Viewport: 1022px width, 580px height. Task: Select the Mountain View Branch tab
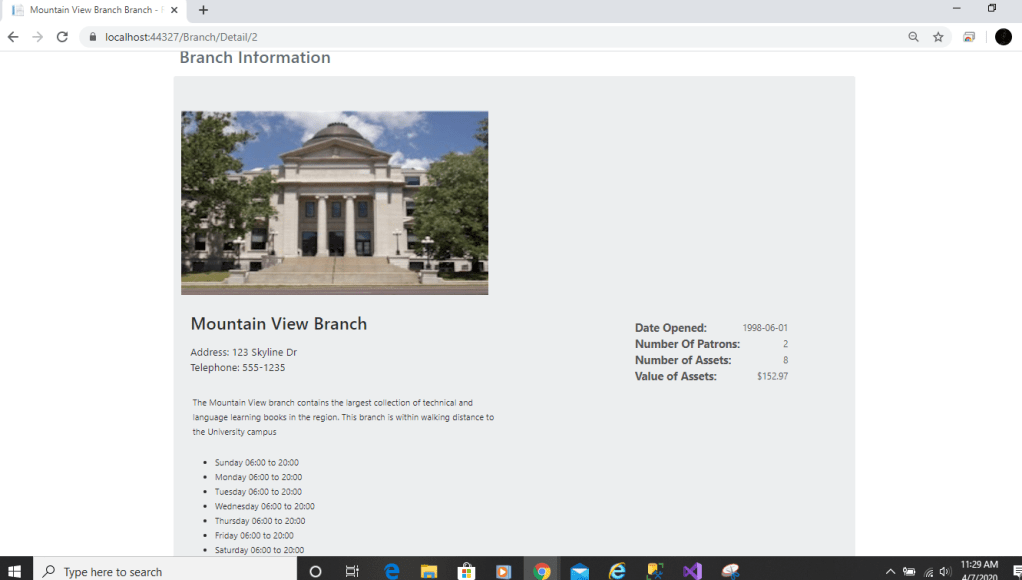90,10
